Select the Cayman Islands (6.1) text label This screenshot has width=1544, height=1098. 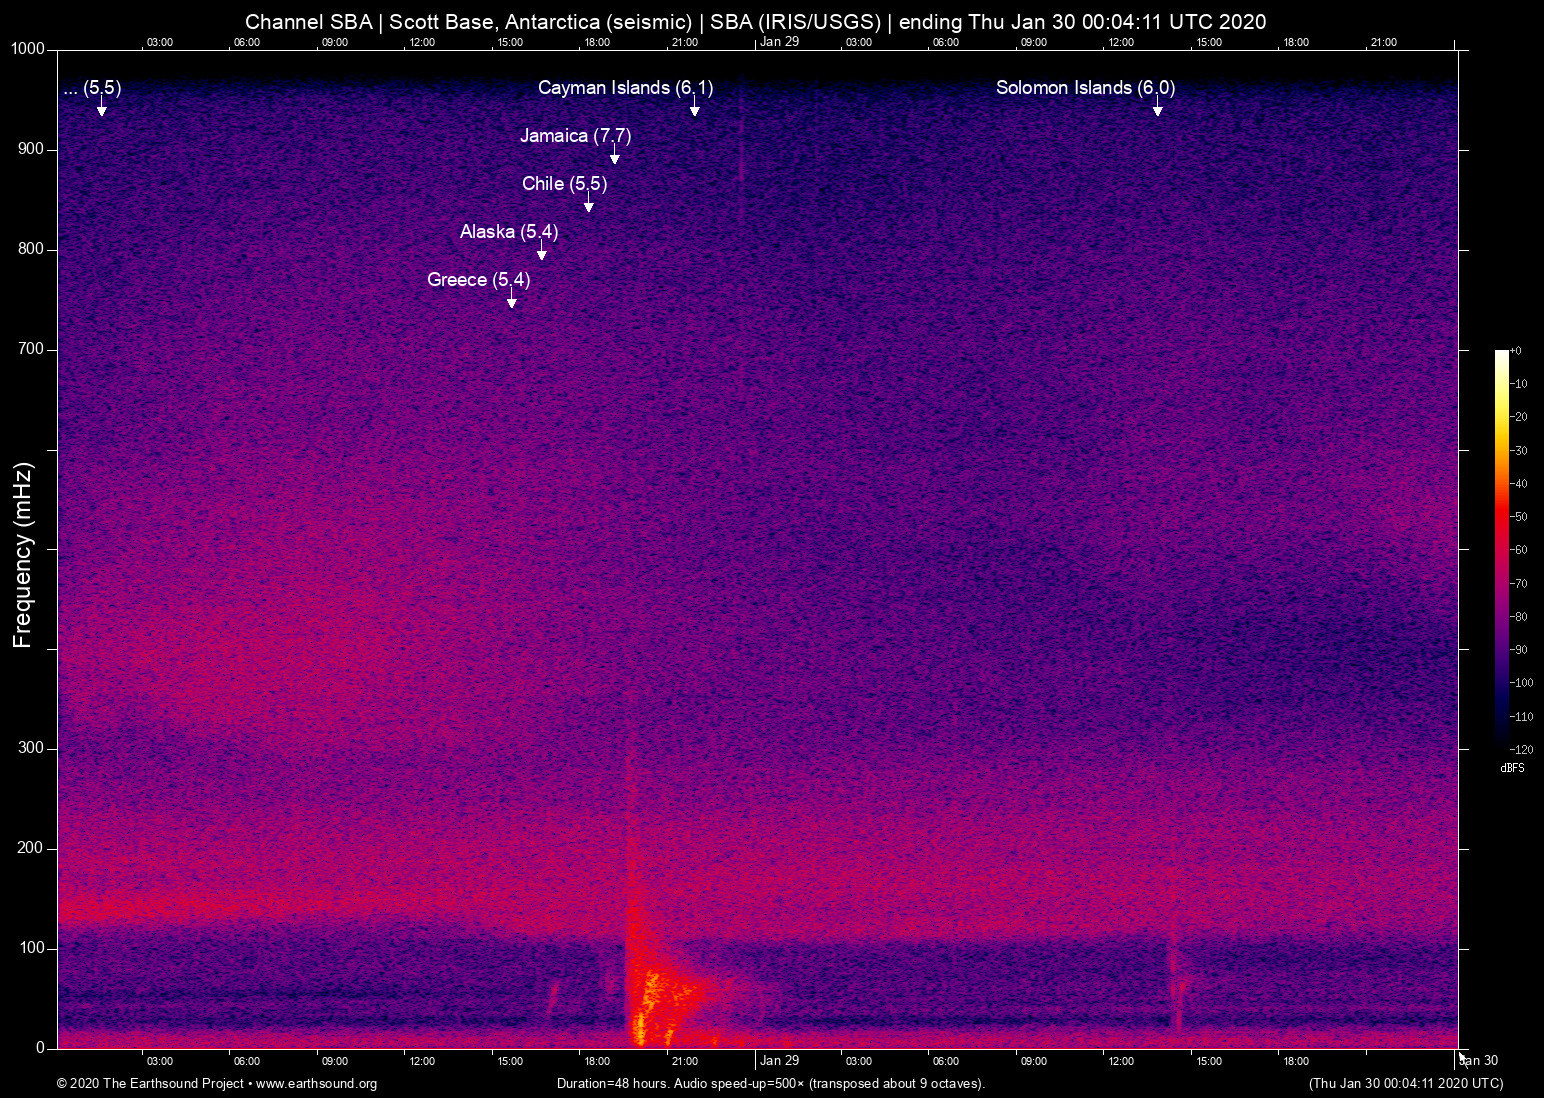click(x=625, y=88)
